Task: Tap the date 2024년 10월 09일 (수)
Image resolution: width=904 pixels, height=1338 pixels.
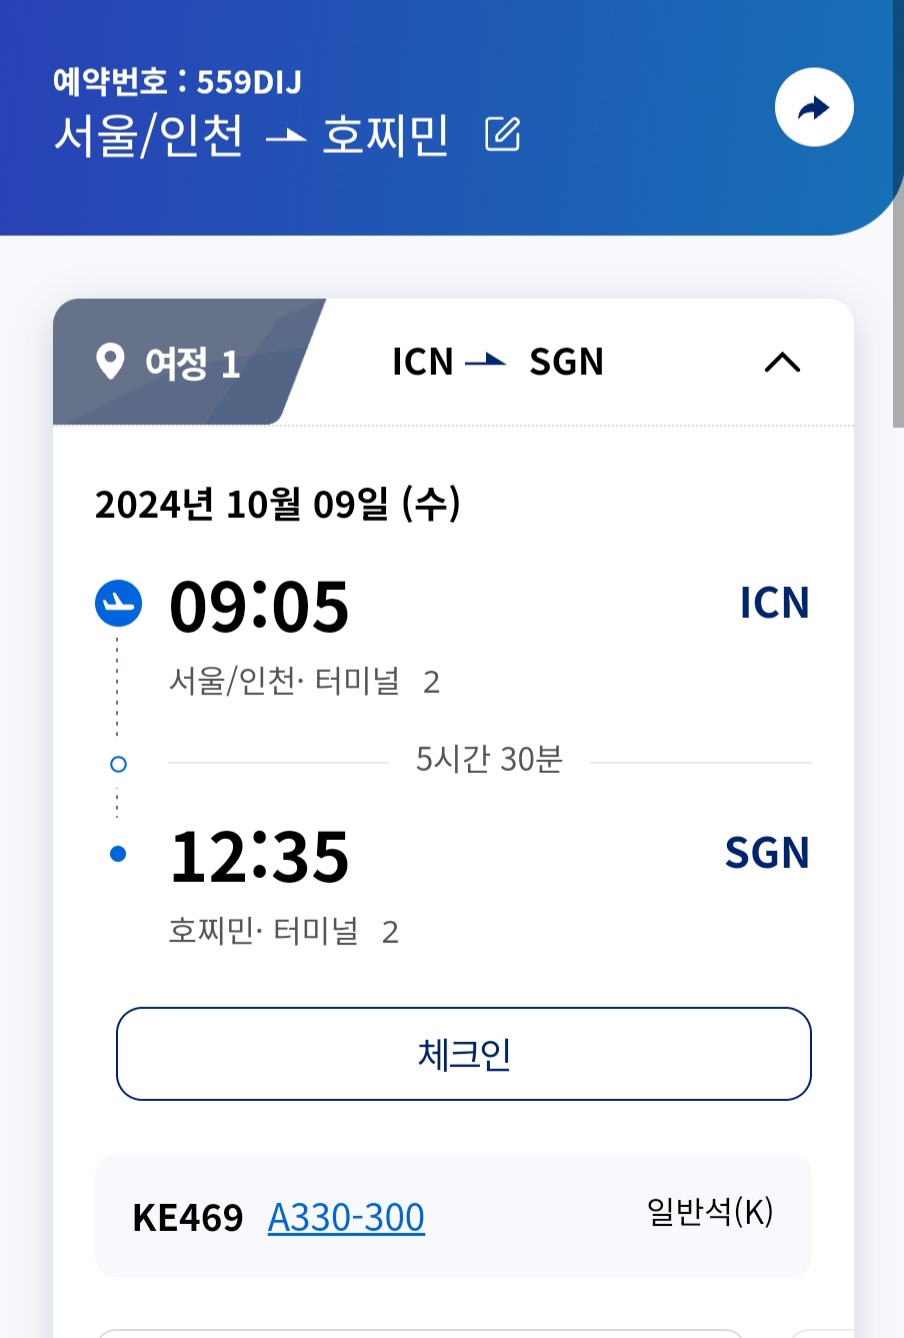Action: 277,504
